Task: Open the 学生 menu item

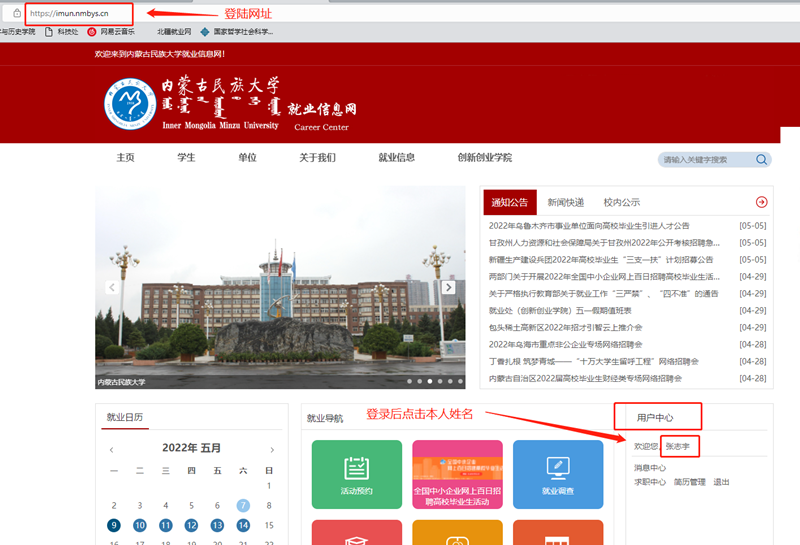Action: point(186,158)
